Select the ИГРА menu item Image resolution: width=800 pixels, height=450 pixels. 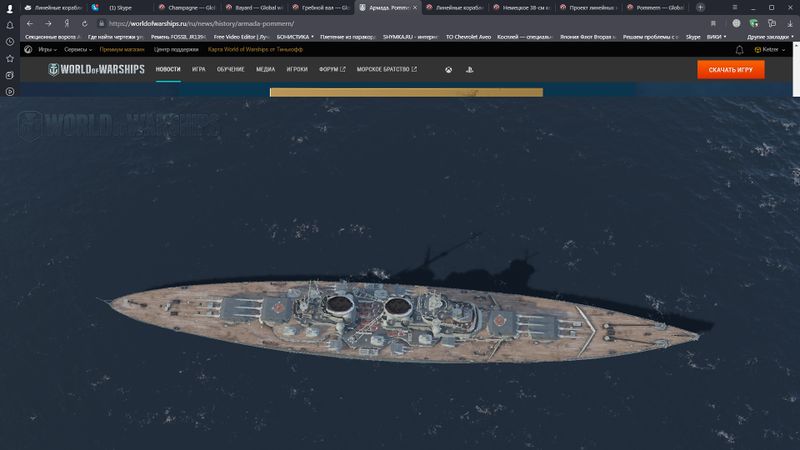coord(198,69)
